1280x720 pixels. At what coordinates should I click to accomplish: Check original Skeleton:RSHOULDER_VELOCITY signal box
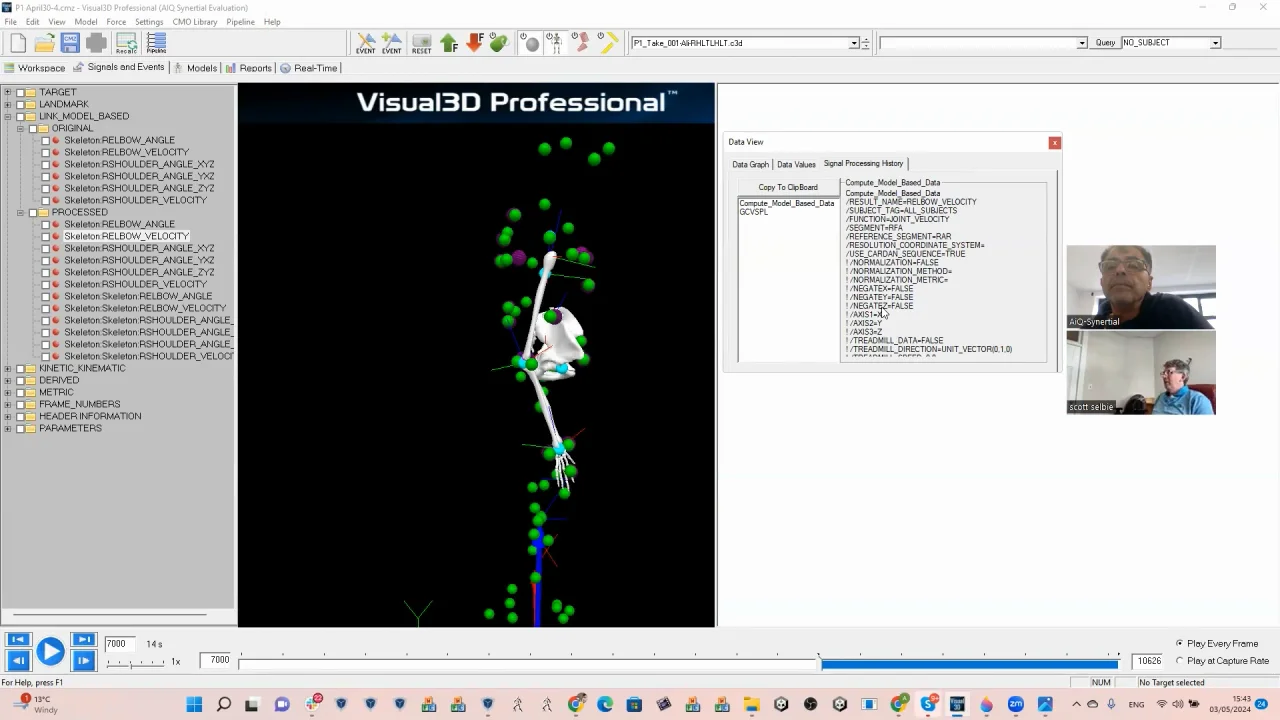coord(45,200)
